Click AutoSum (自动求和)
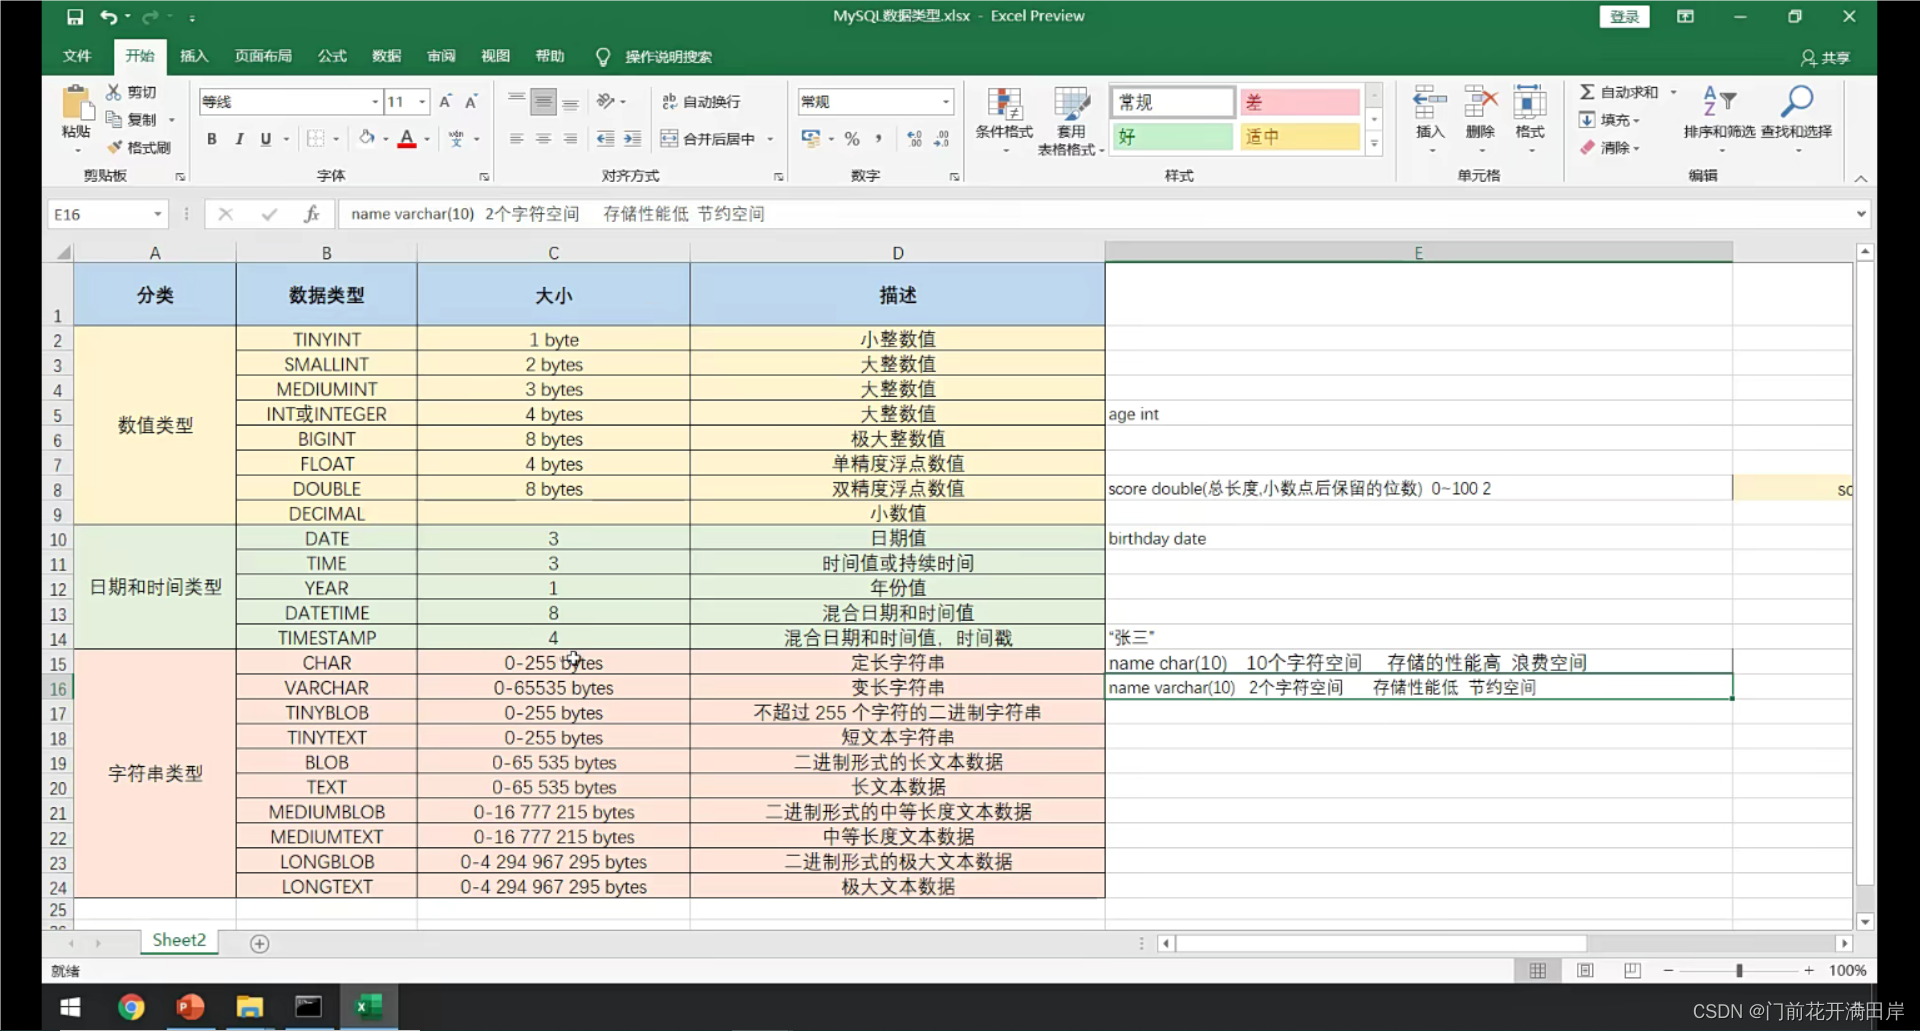Image resolution: width=1920 pixels, height=1031 pixels. [1620, 92]
